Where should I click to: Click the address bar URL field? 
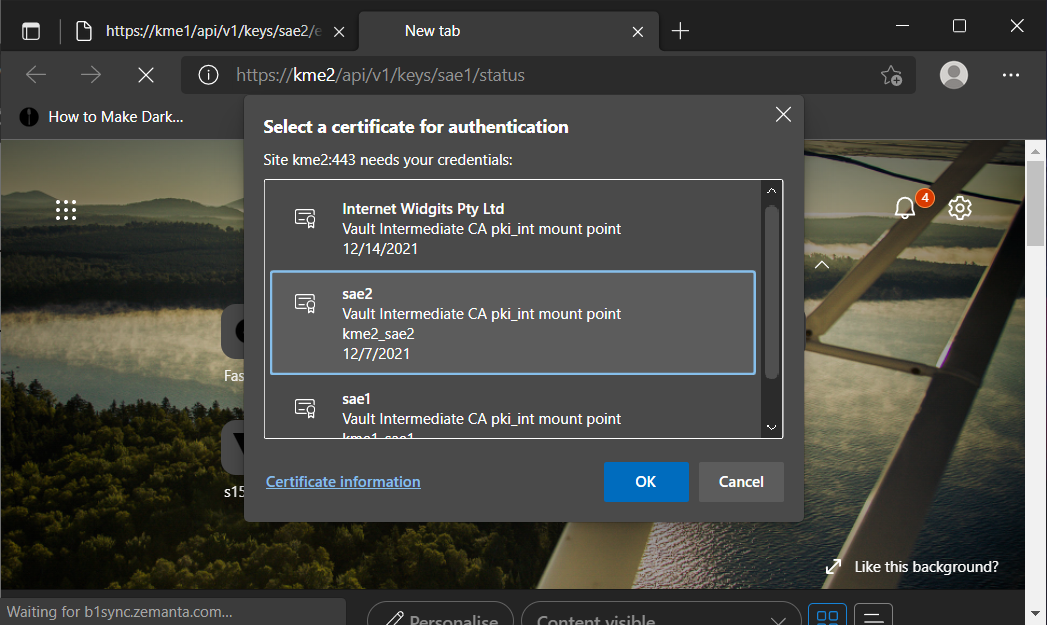click(548, 75)
